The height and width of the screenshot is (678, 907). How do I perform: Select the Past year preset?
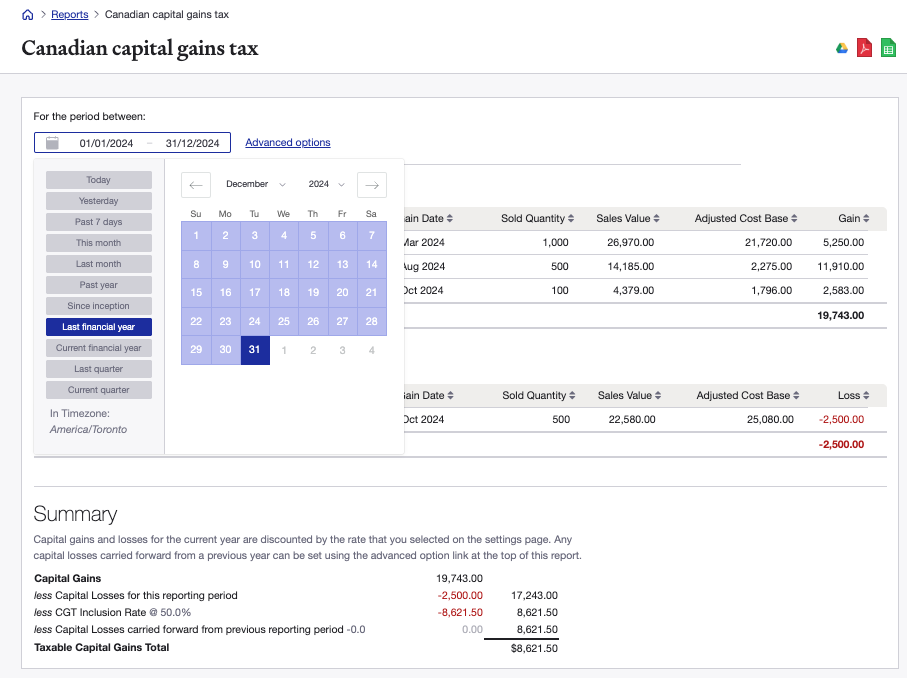click(99, 285)
